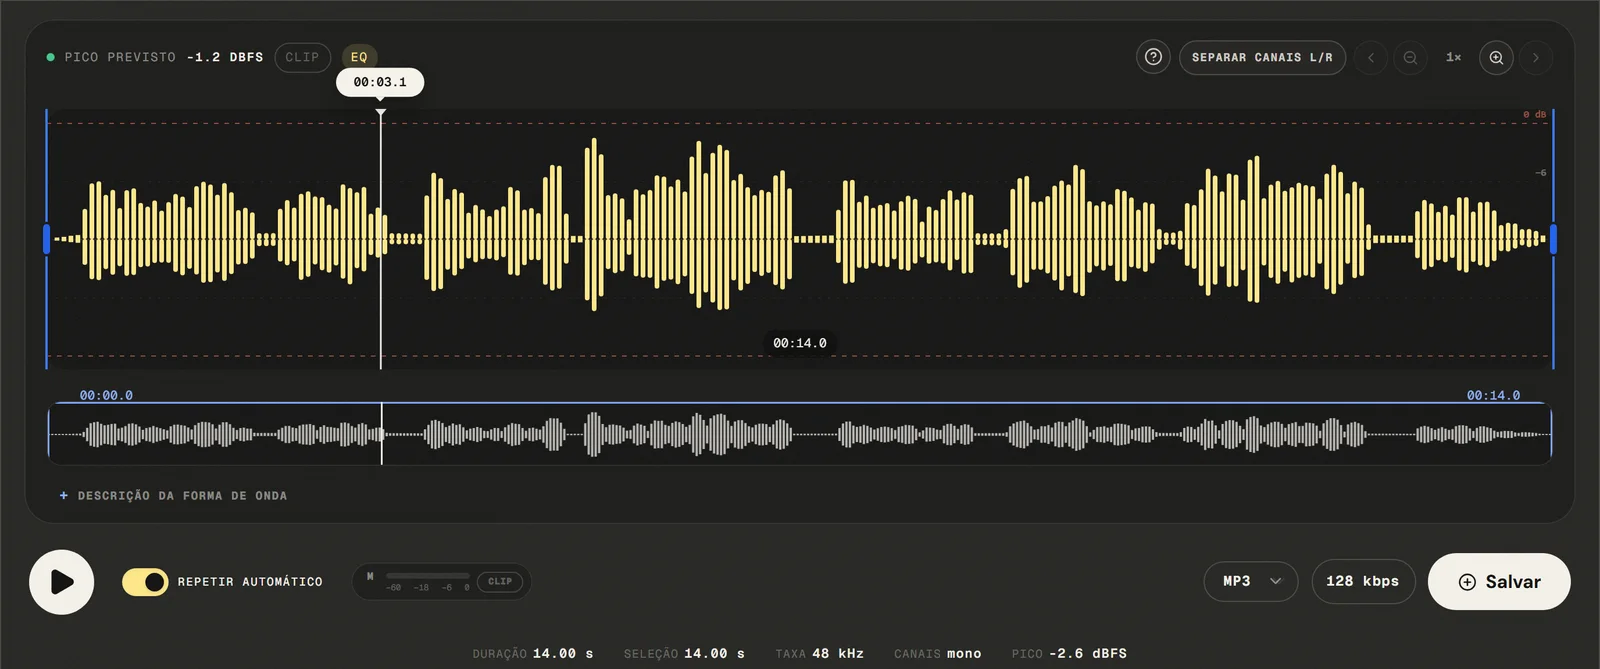Click the left blue trim handle
Viewport: 1600px width, 669px height.
47,239
